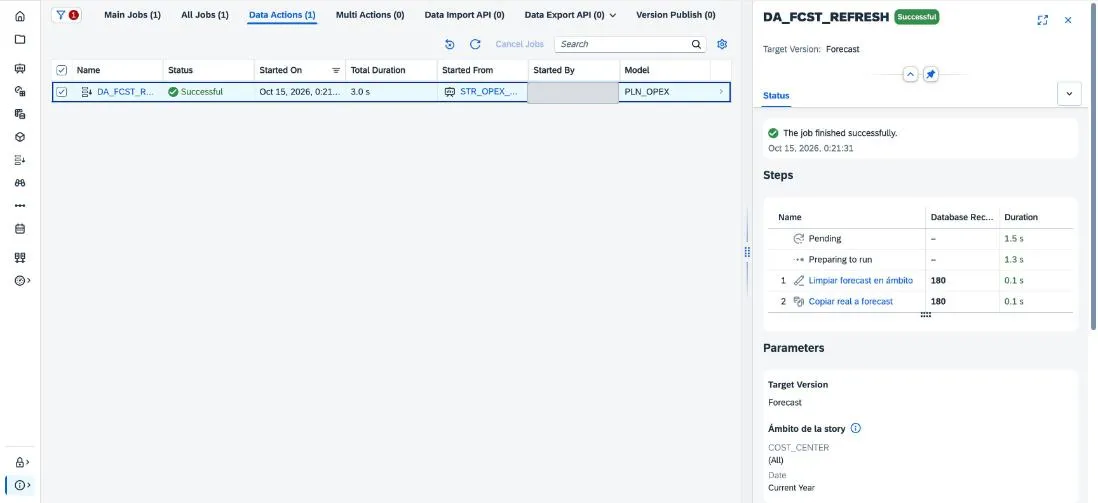
Task: Expand the System info menu
Action: click(x=22, y=485)
